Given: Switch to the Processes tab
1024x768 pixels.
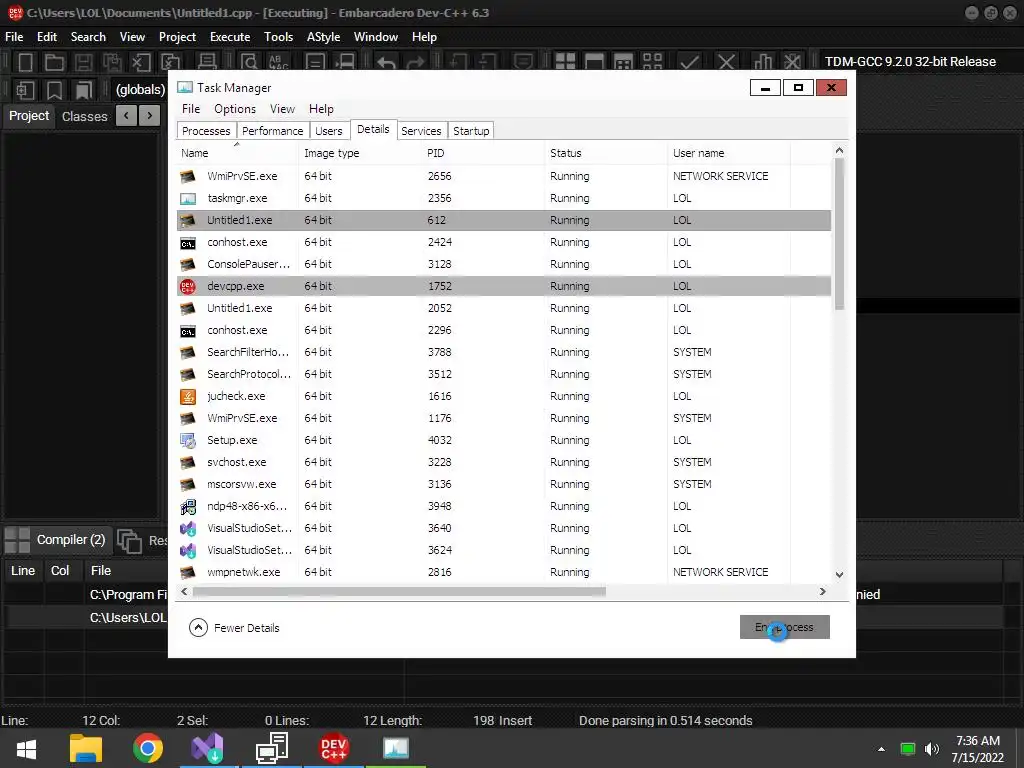Looking at the screenshot, I should pyautogui.click(x=206, y=131).
